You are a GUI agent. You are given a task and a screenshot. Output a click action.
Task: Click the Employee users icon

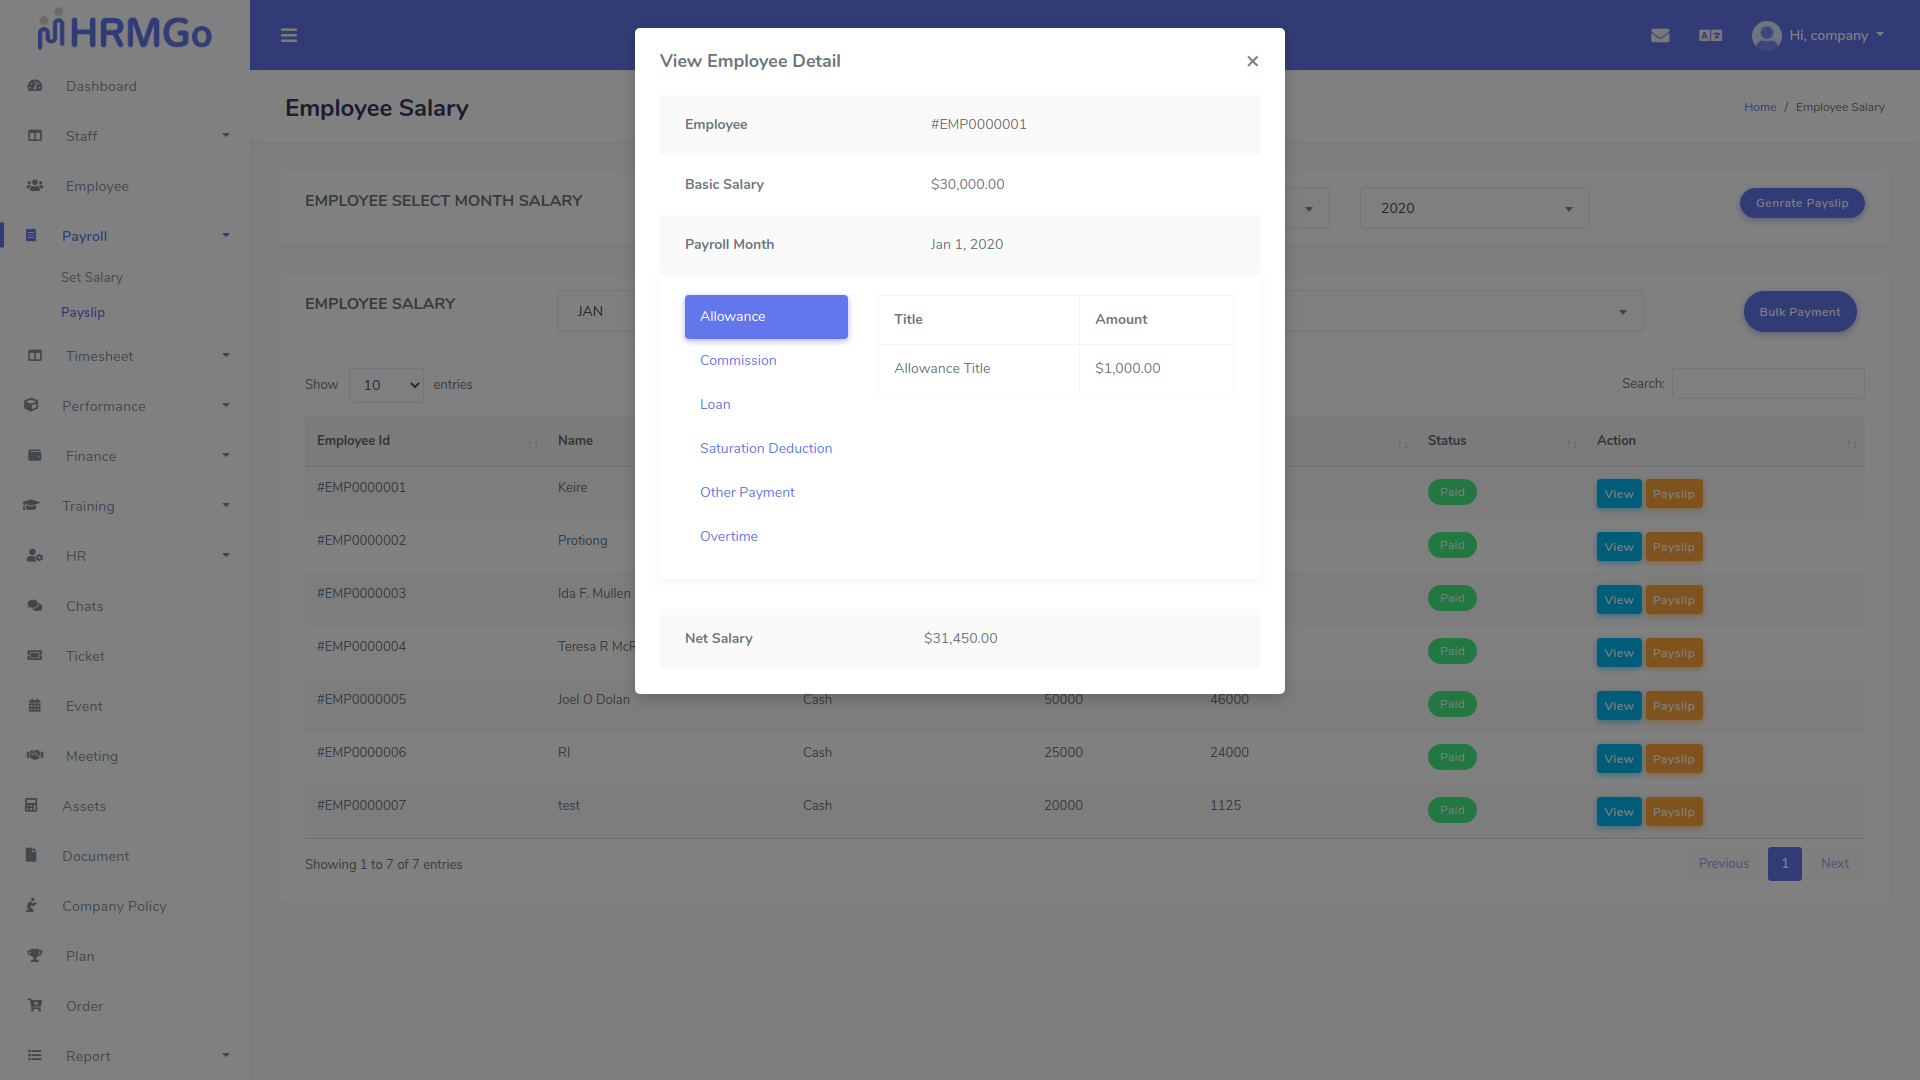pyautogui.click(x=35, y=186)
